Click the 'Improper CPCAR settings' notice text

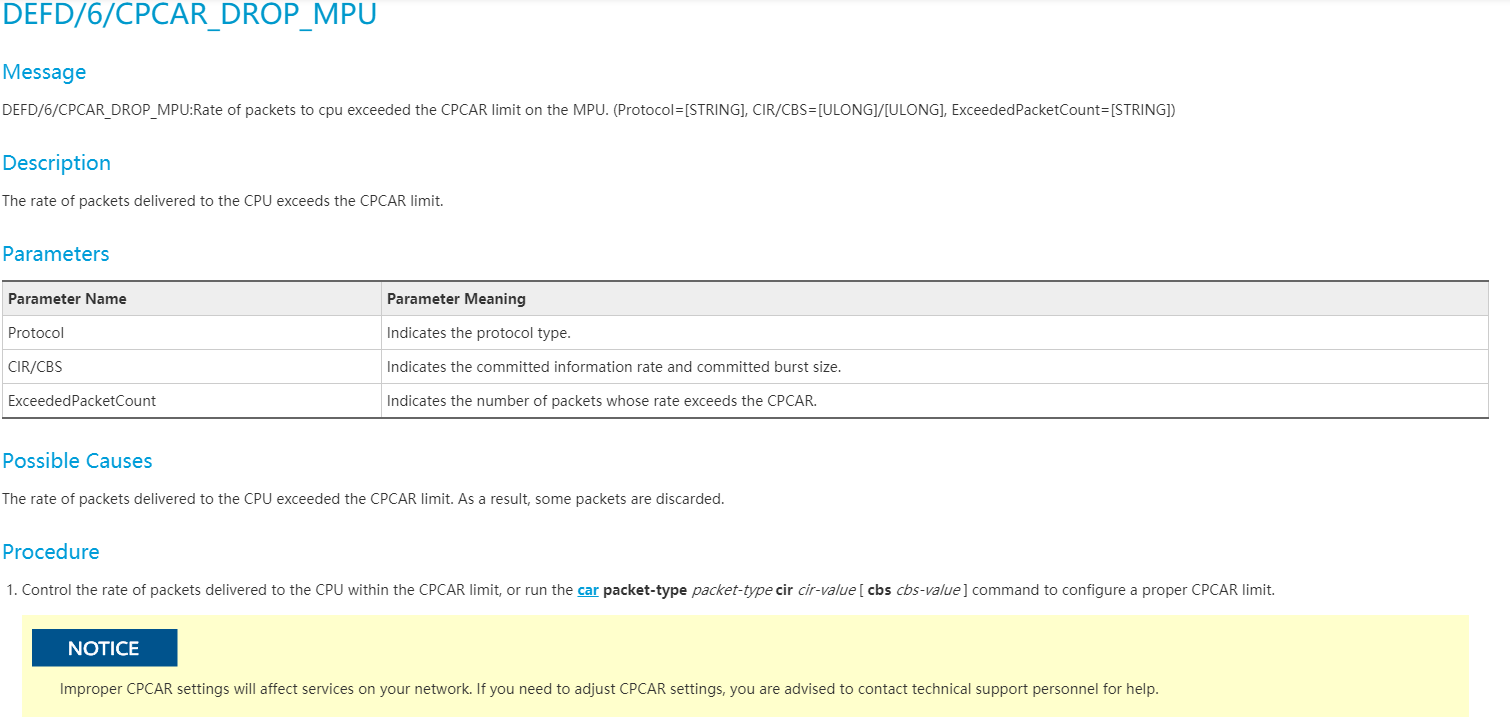click(609, 689)
